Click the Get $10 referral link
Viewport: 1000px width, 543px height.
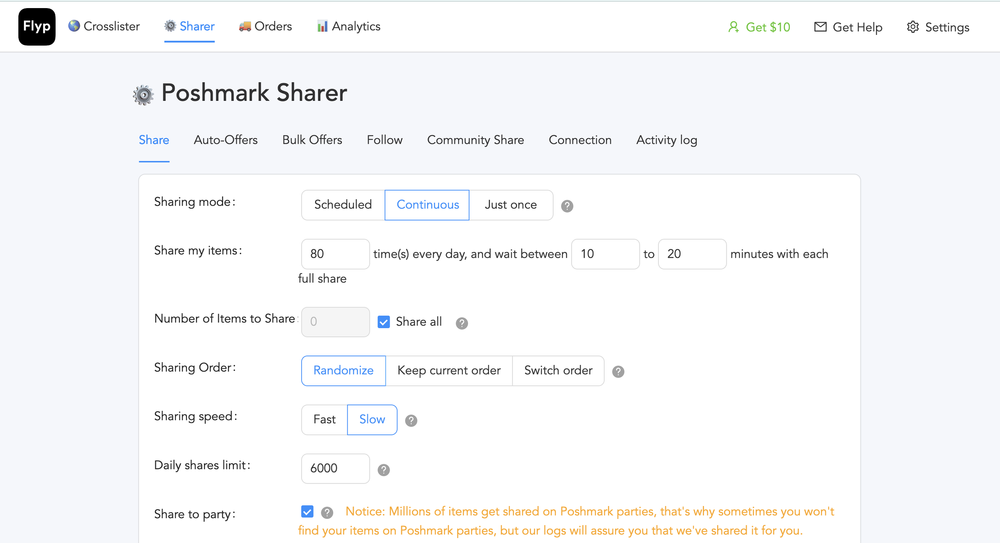[x=759, y=27]
